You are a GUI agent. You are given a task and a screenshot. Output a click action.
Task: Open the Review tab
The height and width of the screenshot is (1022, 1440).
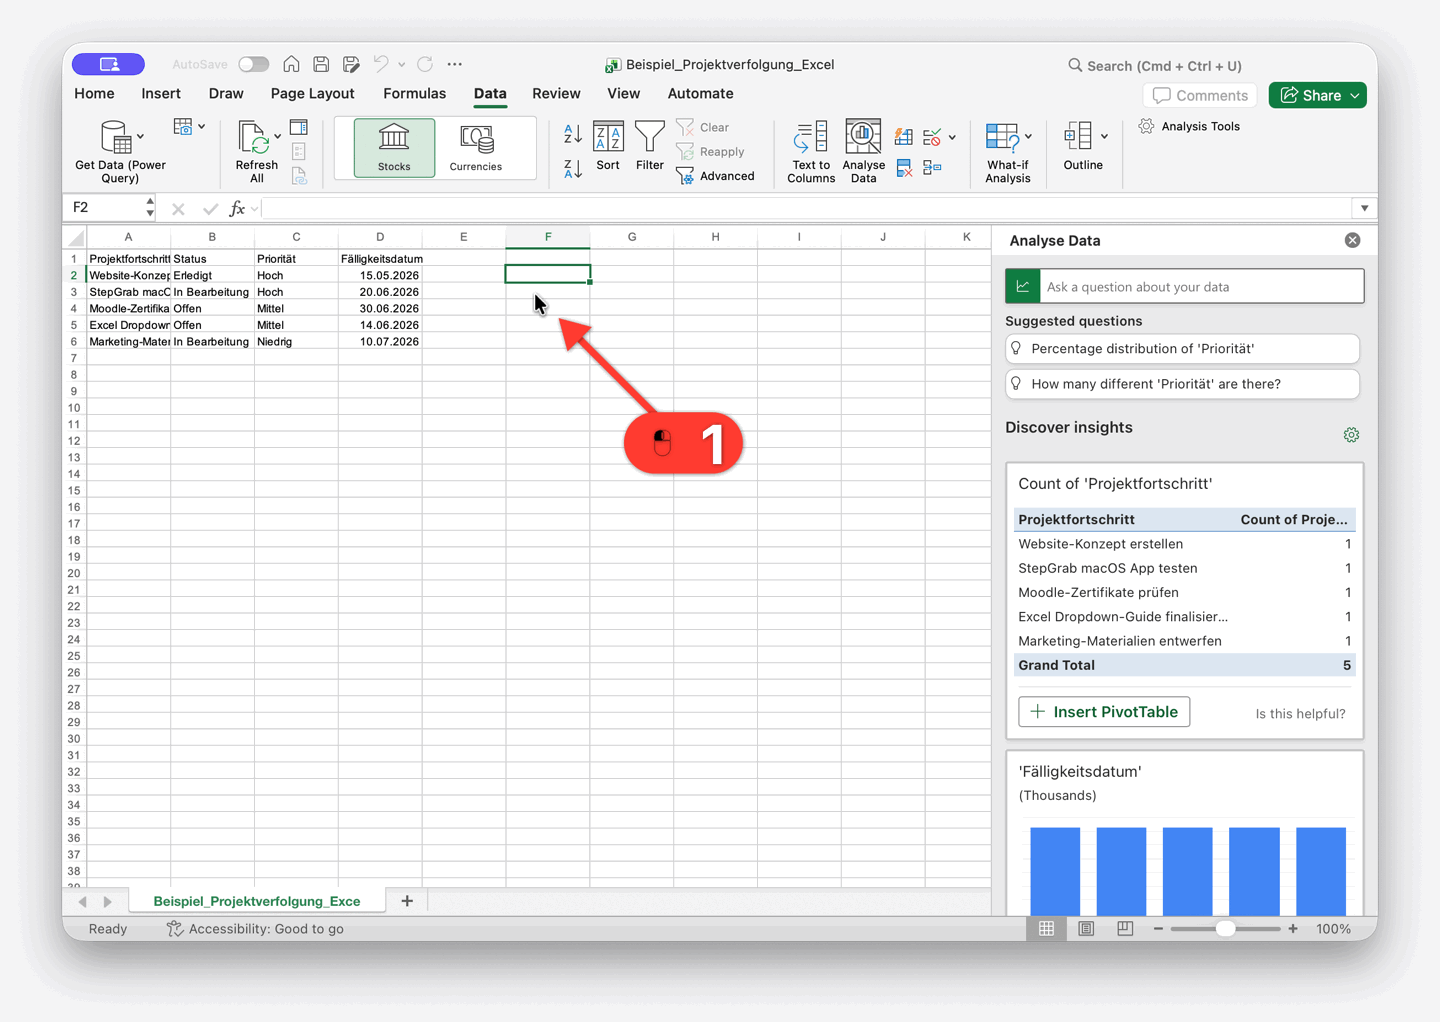pyautogui.click(x=556, y=94)
